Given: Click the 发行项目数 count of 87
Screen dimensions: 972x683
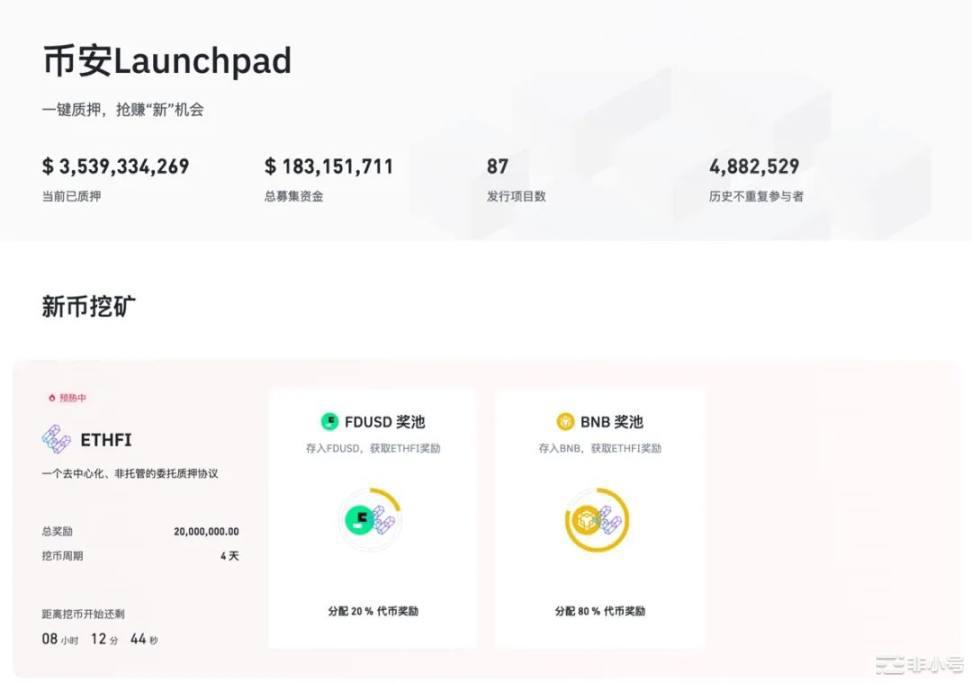Looking at the screenshot, I should [498, 167].
